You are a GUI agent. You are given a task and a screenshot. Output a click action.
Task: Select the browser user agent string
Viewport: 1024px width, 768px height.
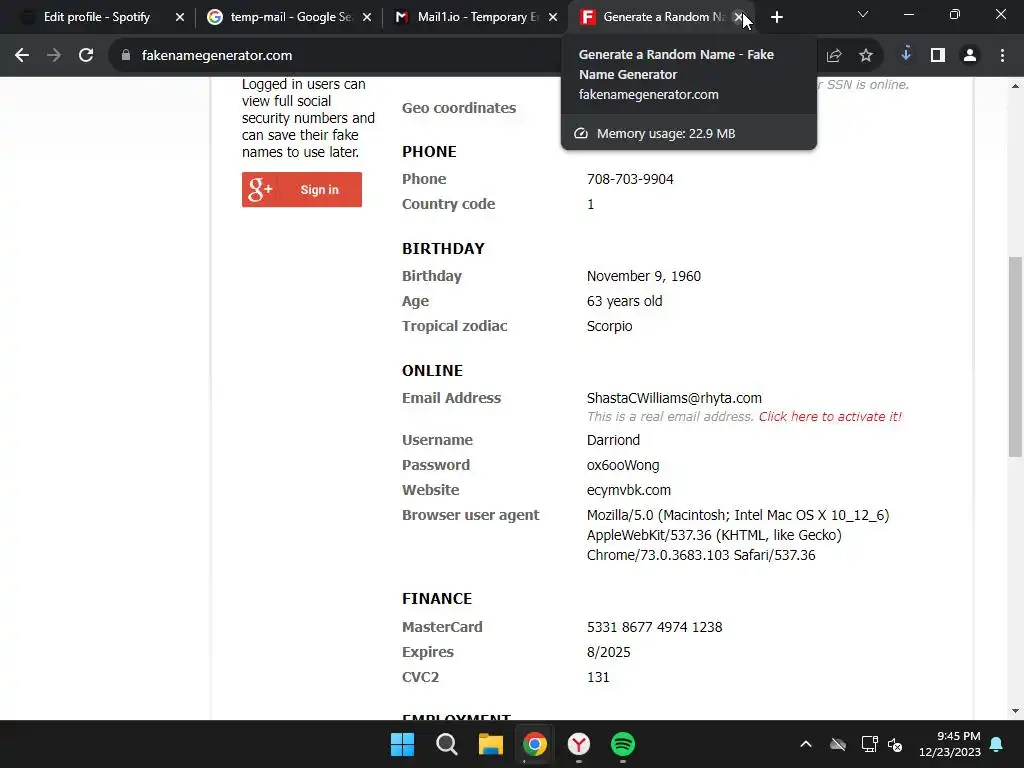738,535
